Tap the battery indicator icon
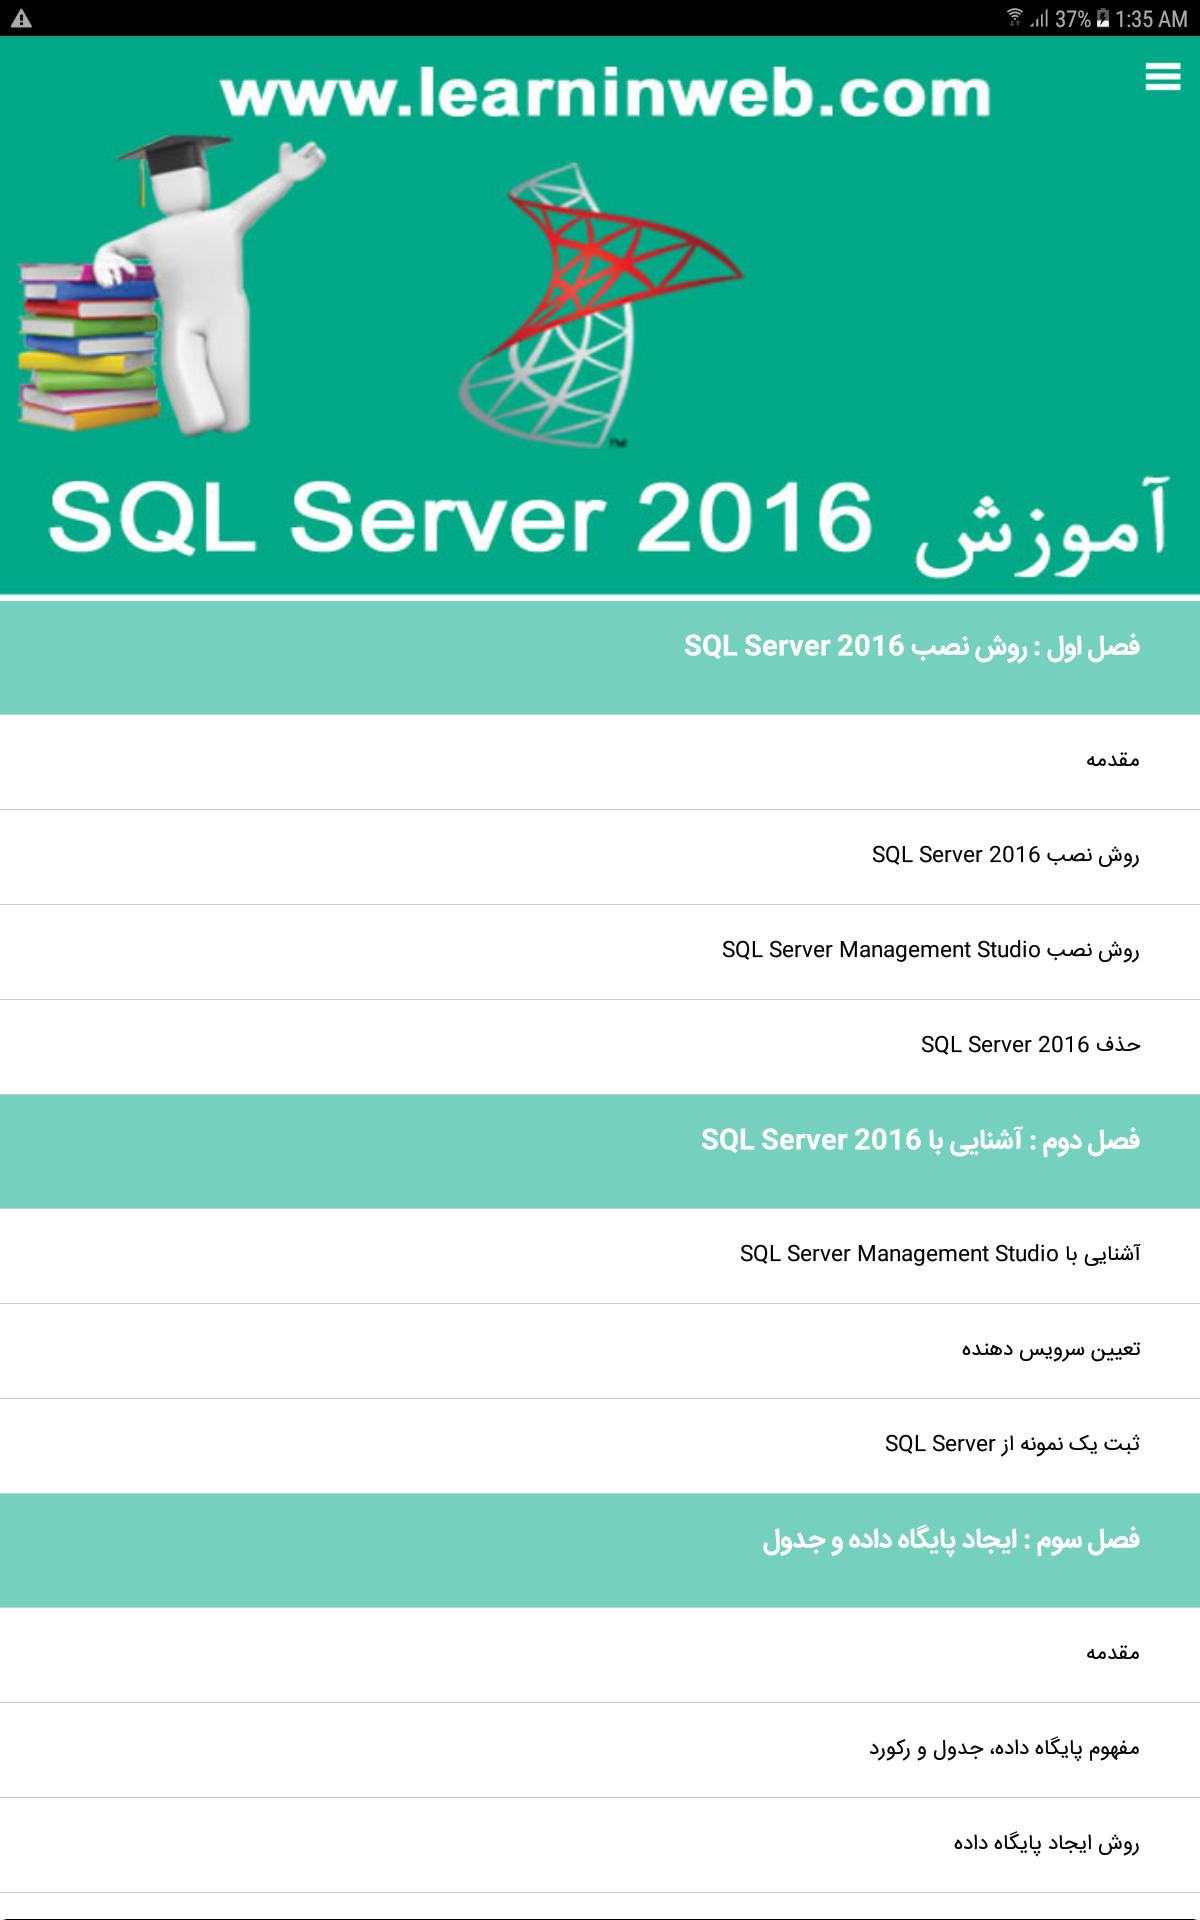The width and height of the screenshot is (1200, 1920). pyautogui.click(x=1103, y=18)
